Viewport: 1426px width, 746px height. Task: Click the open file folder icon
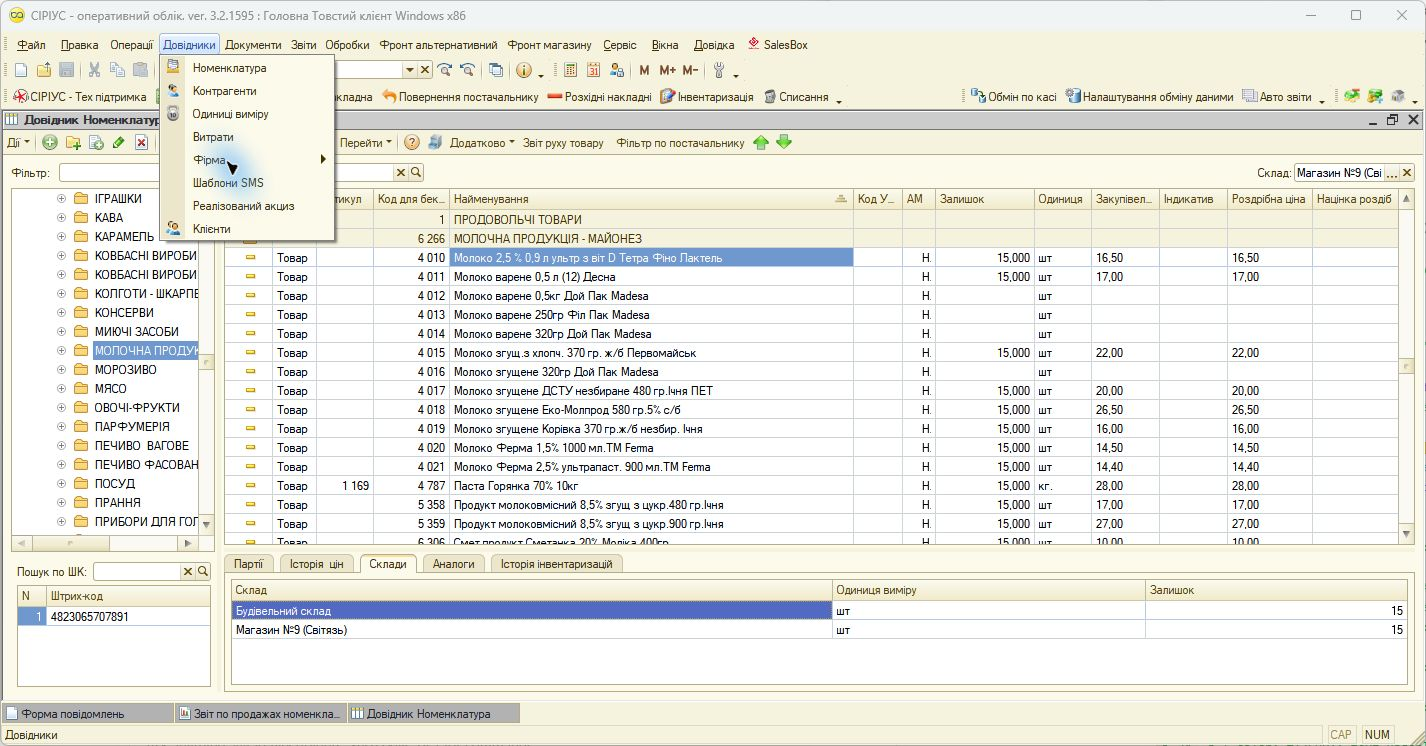click(44, 70)
